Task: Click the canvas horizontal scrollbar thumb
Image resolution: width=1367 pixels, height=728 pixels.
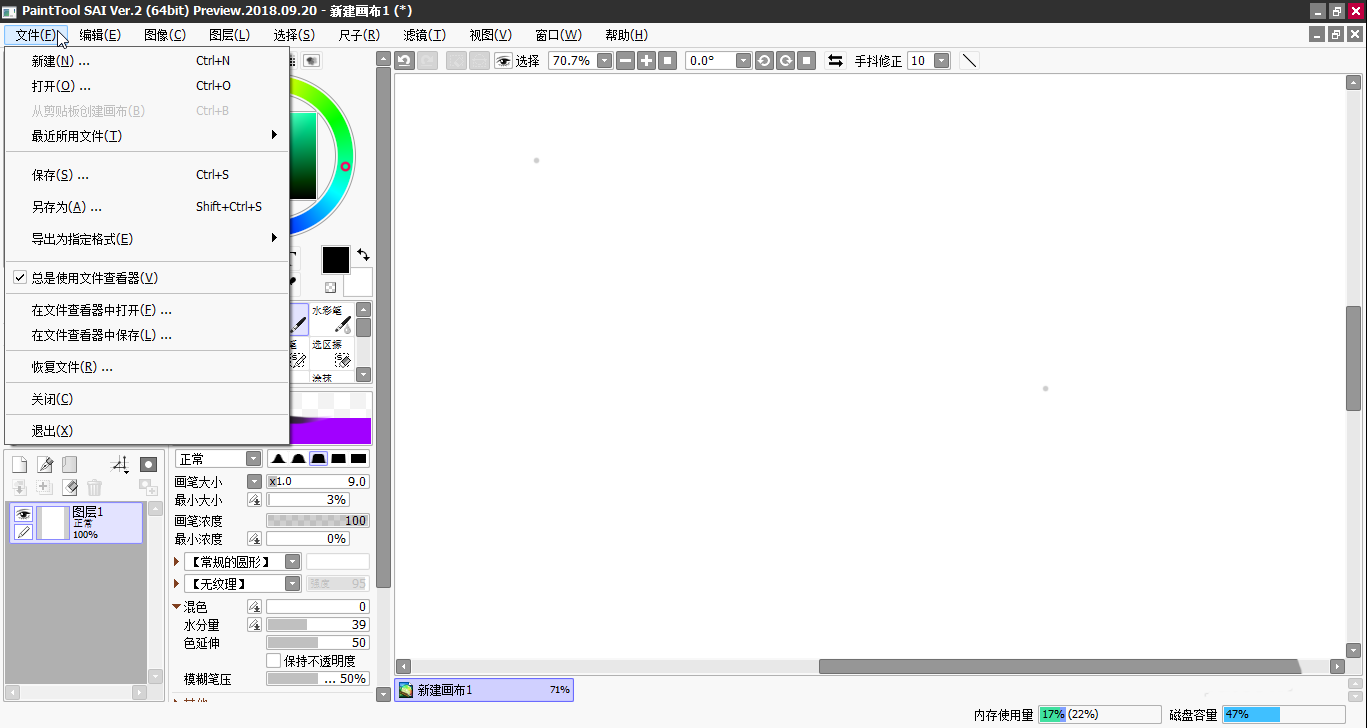Action: pos(1060,666)
